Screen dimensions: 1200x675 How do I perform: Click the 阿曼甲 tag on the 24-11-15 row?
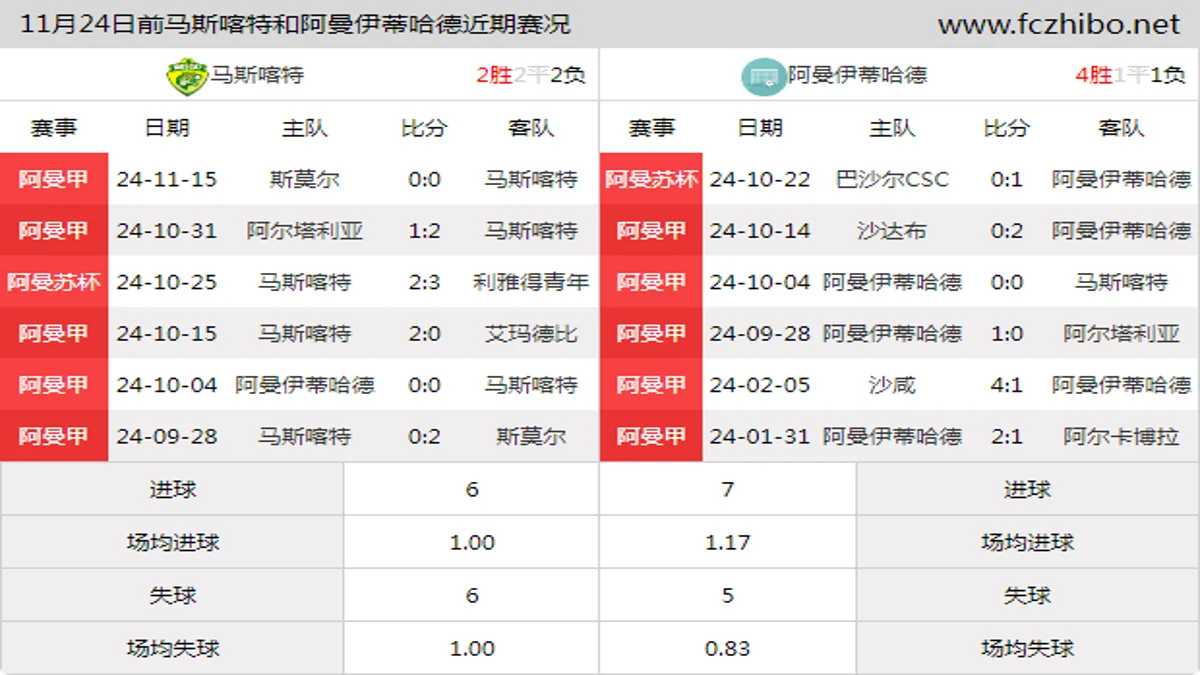[54, 179]
